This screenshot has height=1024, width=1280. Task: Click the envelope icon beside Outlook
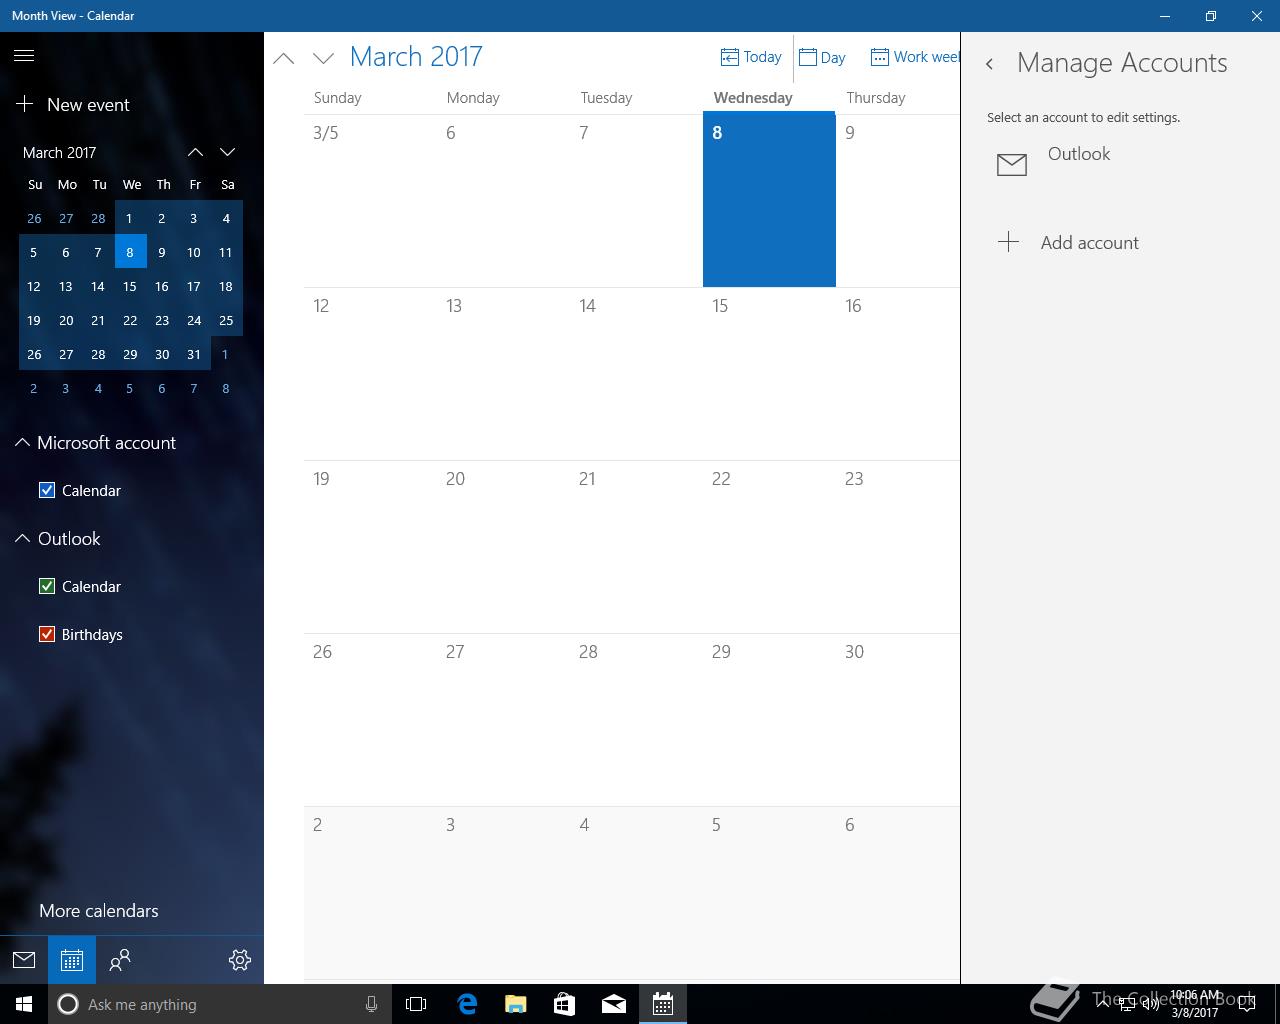[x=1012, y=164]
